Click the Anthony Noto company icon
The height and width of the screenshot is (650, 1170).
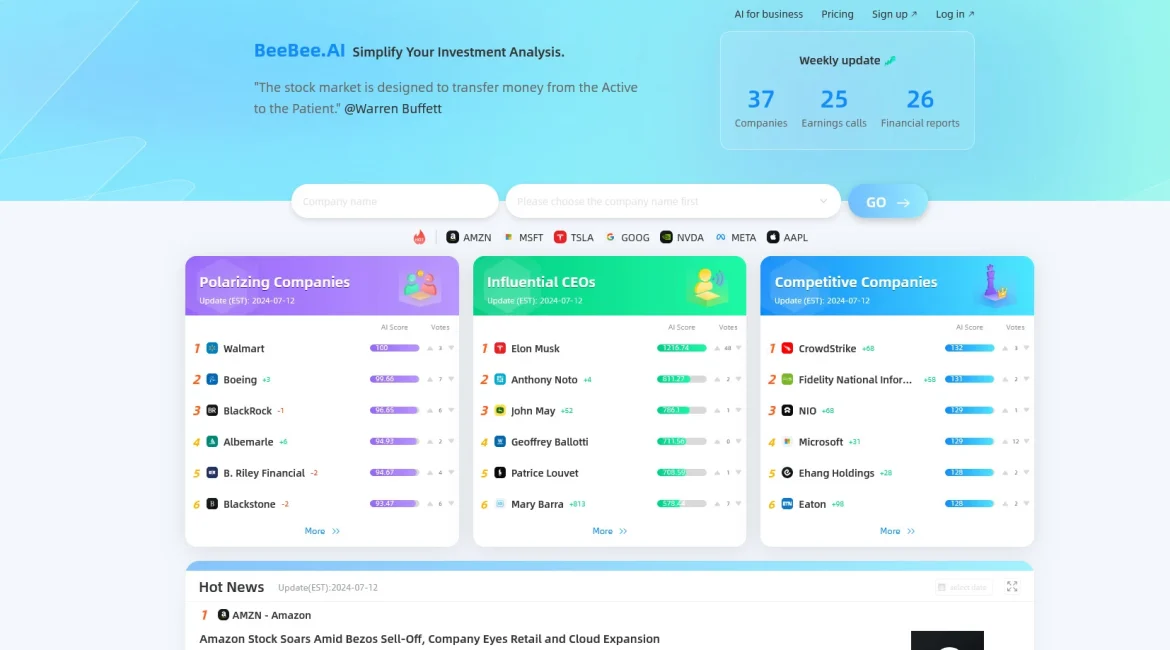(x=500, y=380)
